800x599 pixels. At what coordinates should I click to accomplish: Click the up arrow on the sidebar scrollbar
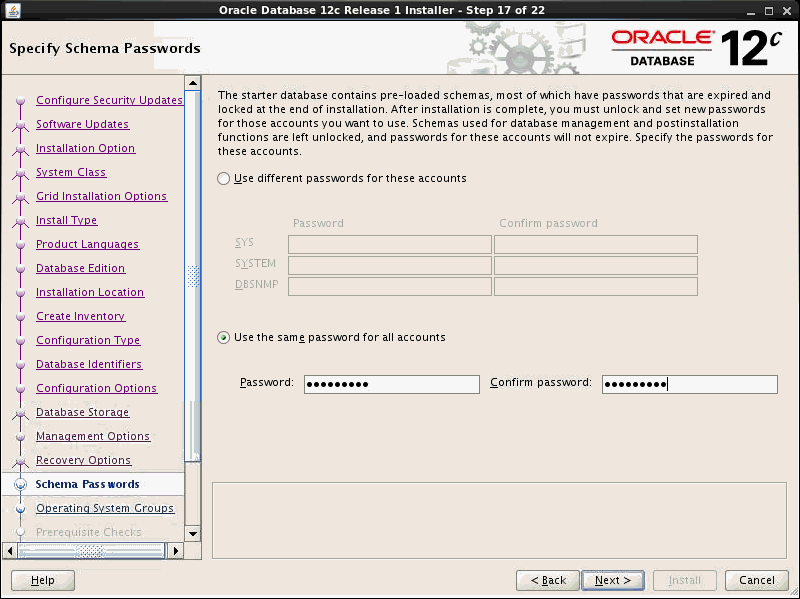coord(192,81)
